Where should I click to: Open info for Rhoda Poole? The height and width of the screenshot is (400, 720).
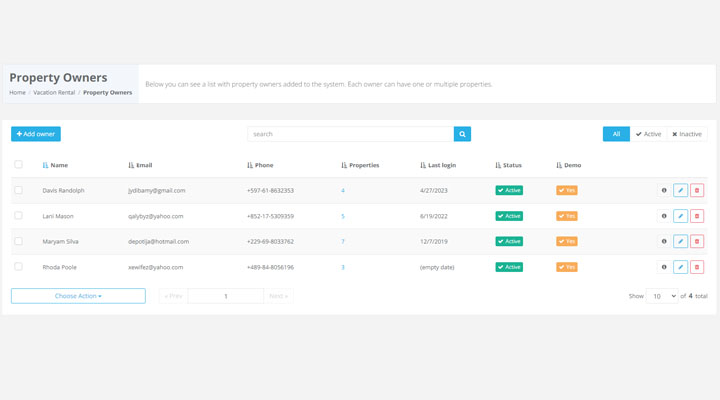point(664,267)
